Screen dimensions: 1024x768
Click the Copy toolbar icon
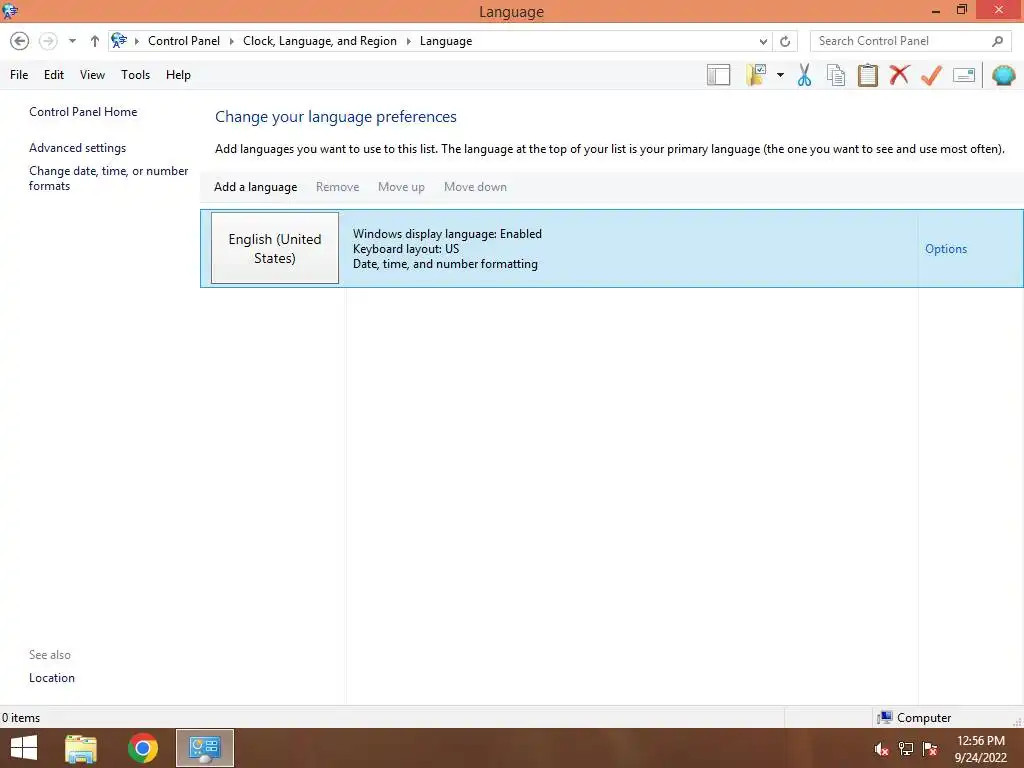coord(835,75)
